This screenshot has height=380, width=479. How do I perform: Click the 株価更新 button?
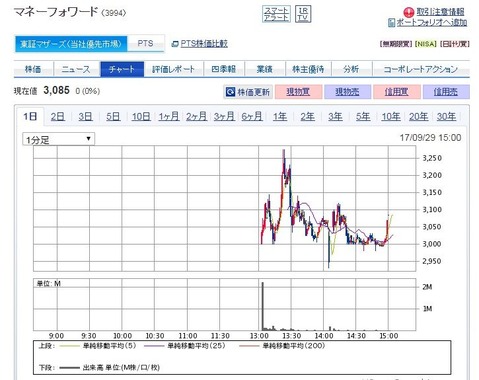coord(248,92)
